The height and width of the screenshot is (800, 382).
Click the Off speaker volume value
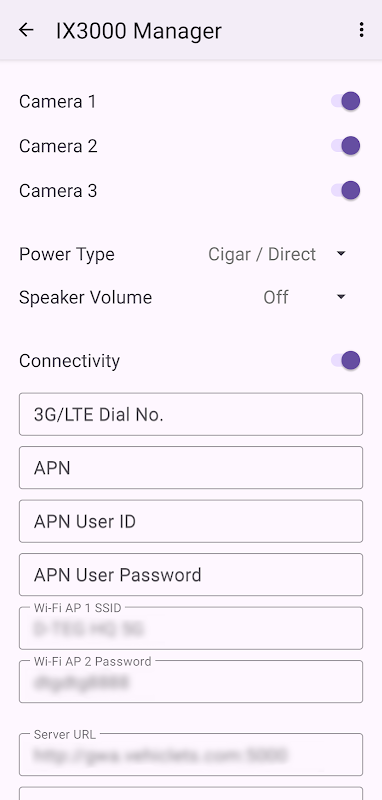tap(276, 297)
